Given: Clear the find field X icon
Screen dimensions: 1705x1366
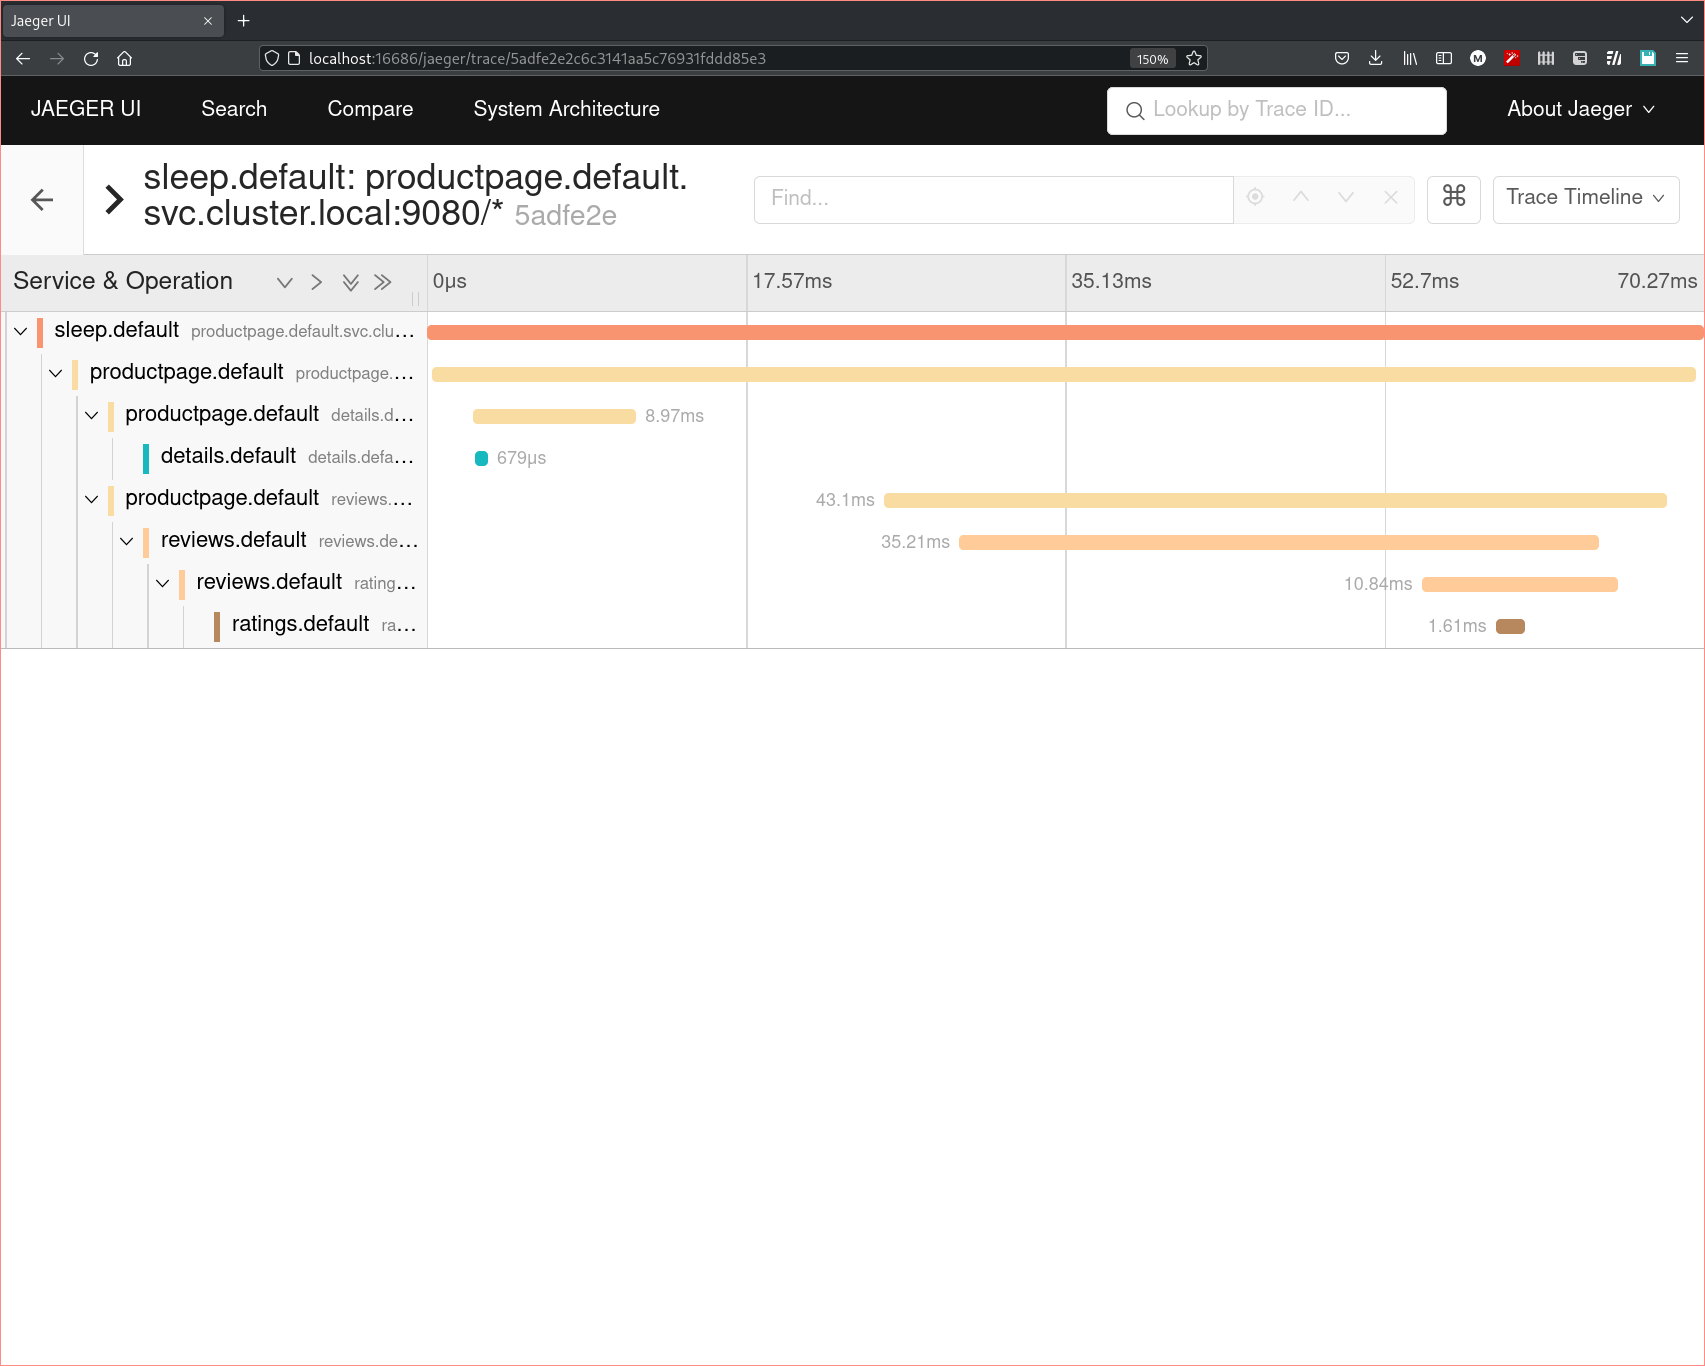Looking at the screenshot, I should (1391, 198).
